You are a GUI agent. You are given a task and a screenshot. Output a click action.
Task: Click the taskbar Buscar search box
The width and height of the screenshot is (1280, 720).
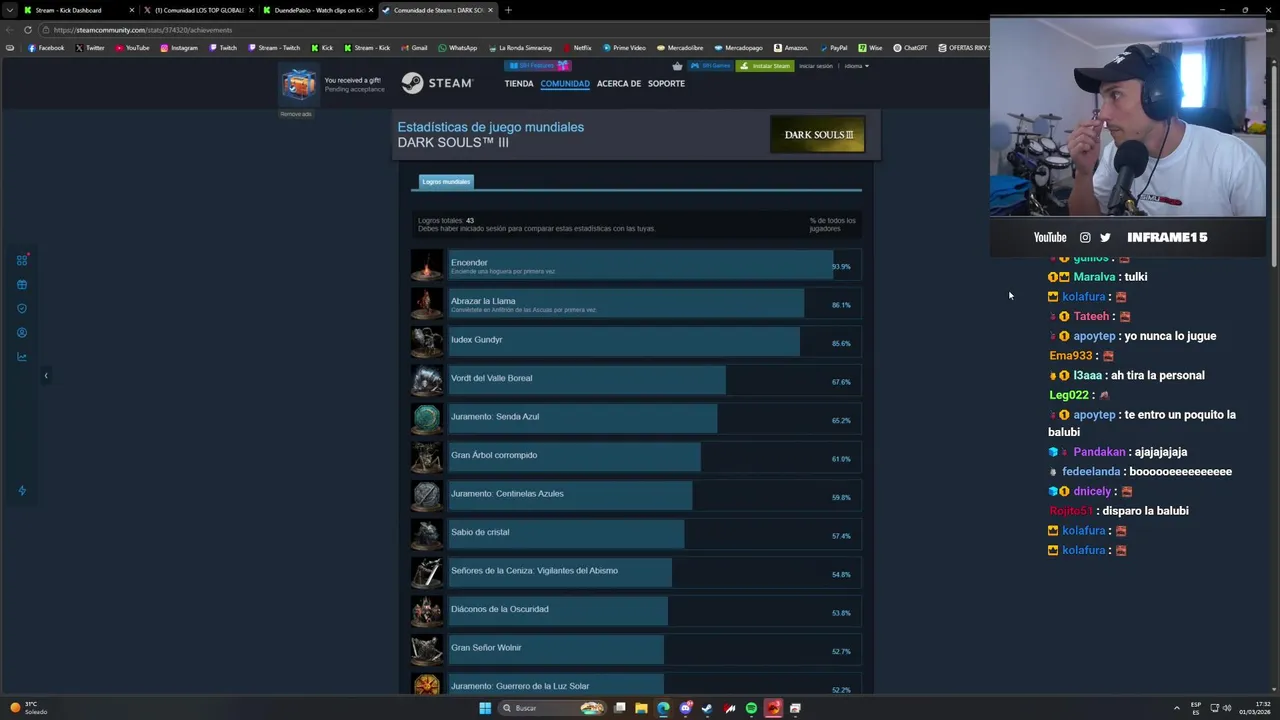pyautogui.click(x=554, y=708)
